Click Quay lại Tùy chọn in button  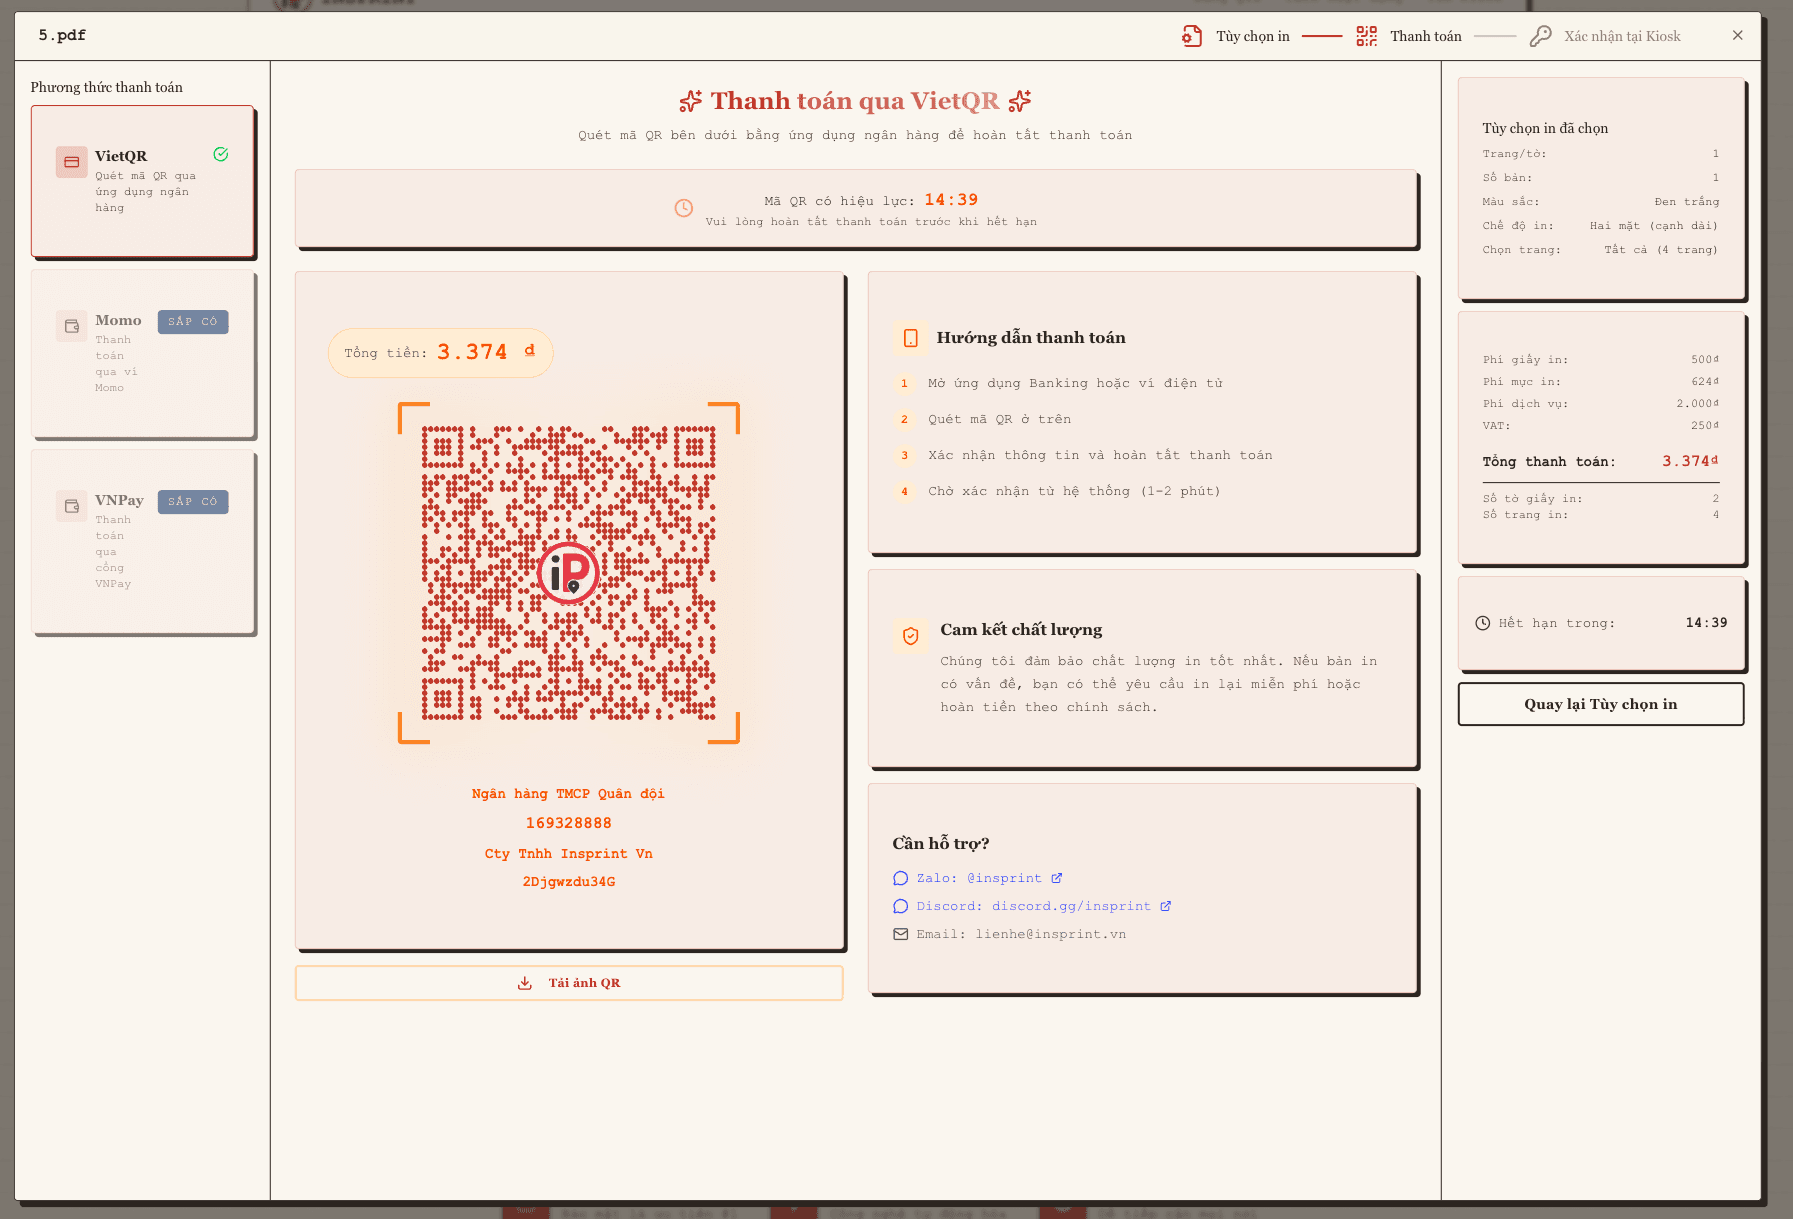click(x=1601, y=704)
